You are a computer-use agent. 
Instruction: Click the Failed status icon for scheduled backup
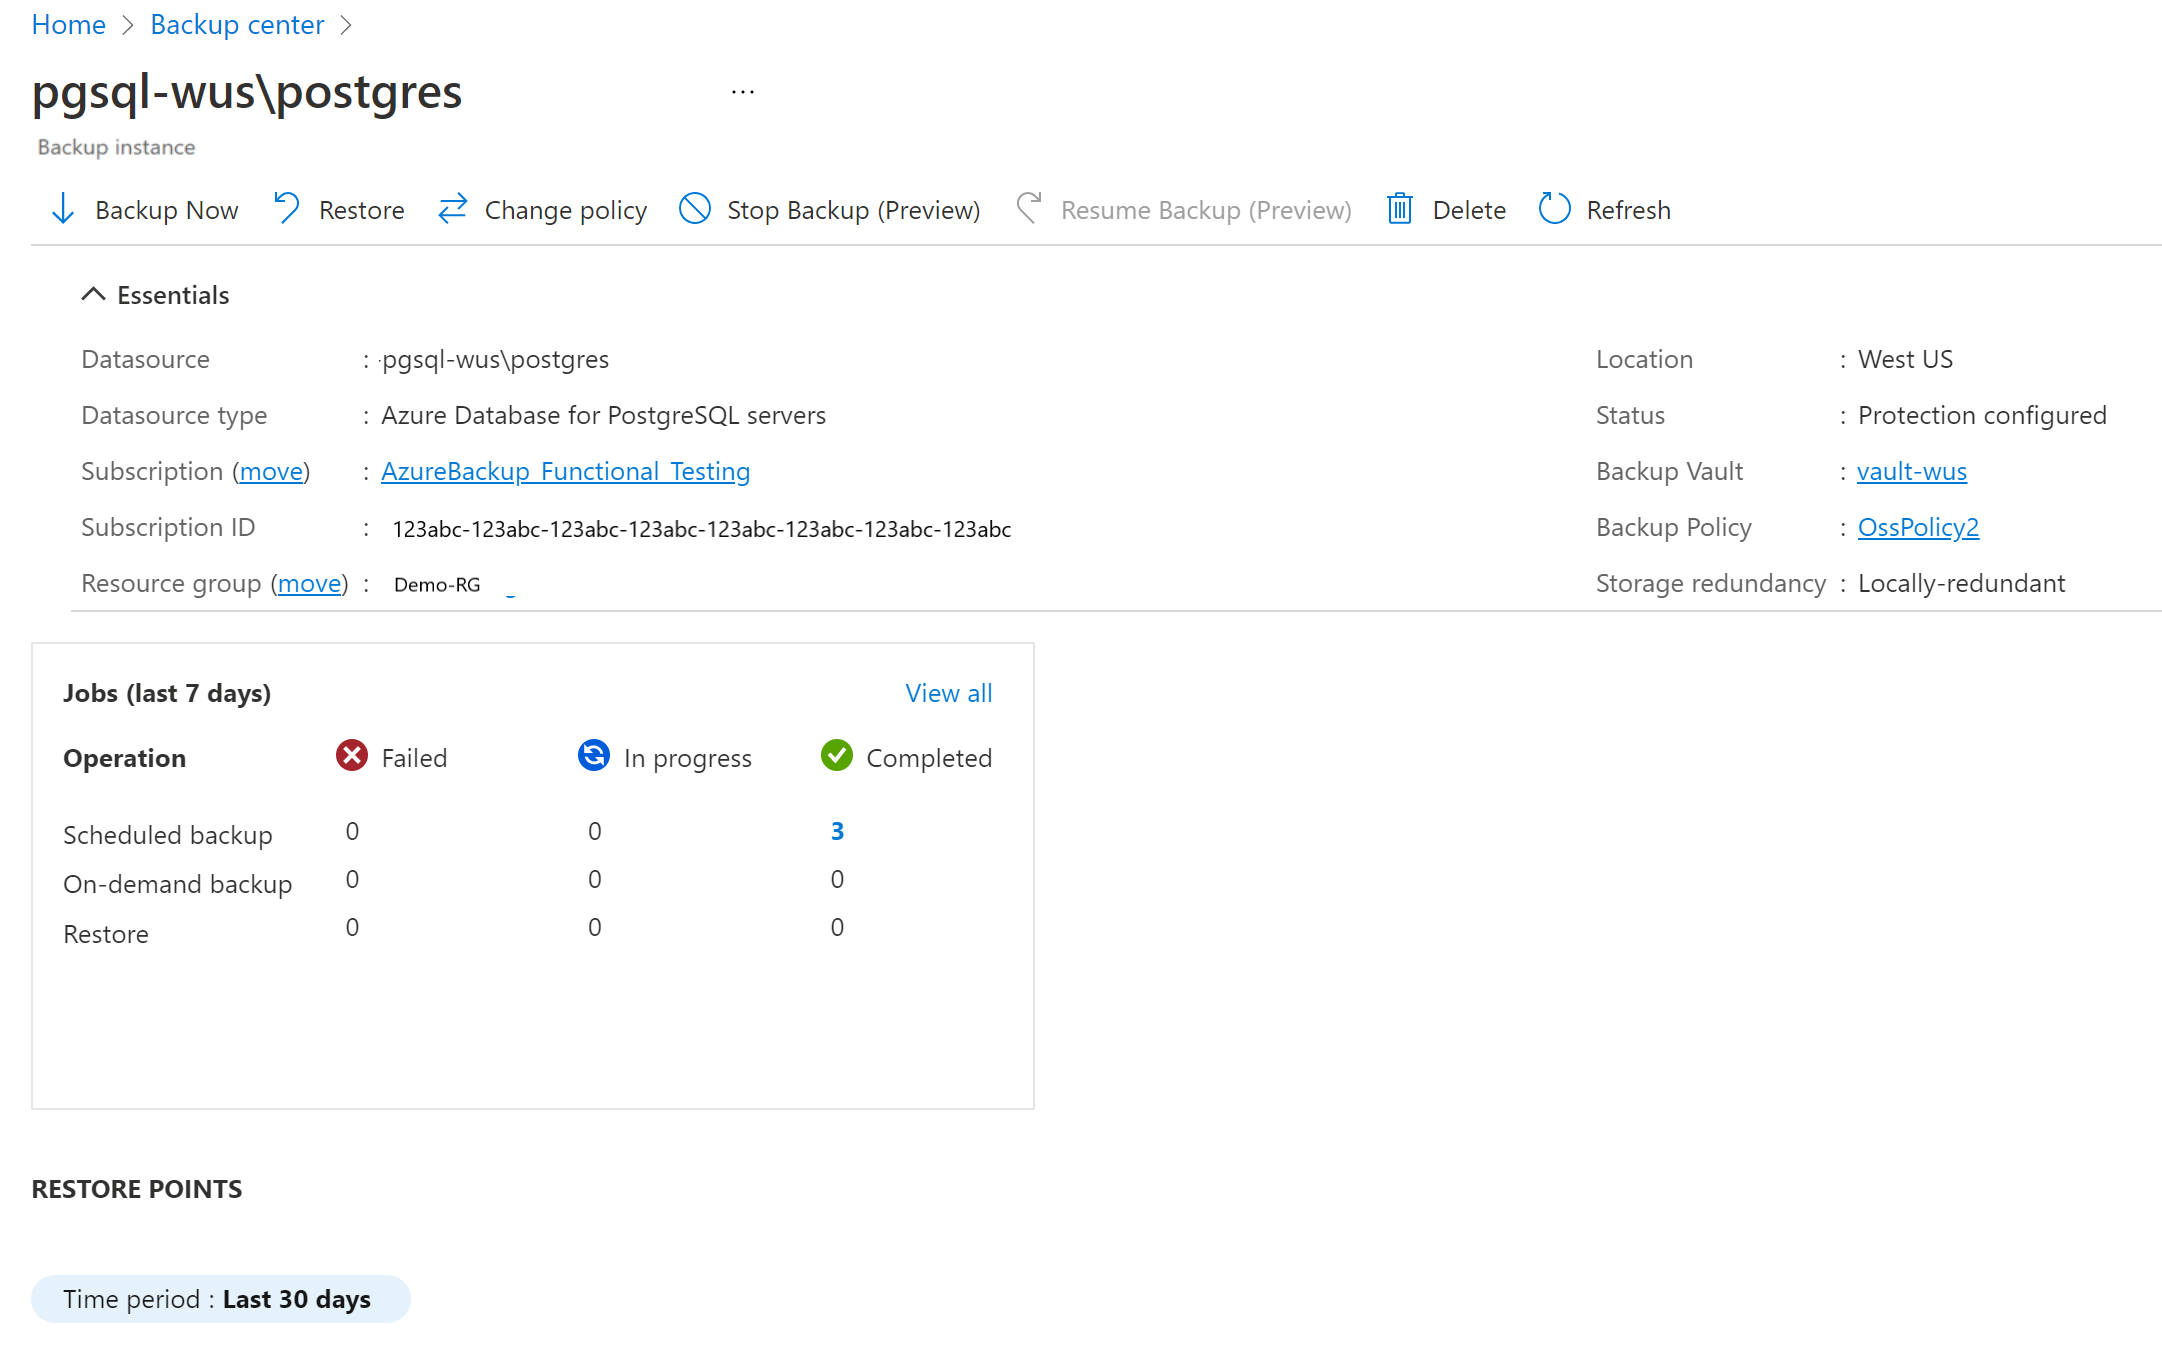coord(351,831)
